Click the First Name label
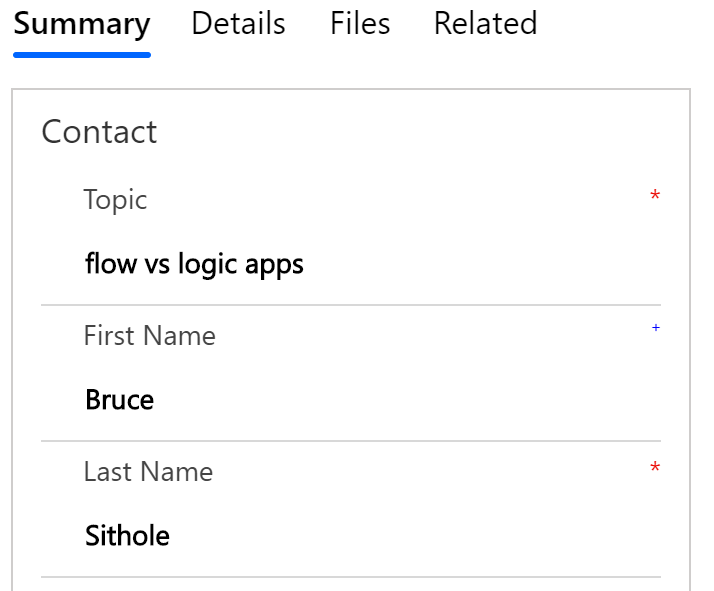714x591 pixels. [149, 336]
